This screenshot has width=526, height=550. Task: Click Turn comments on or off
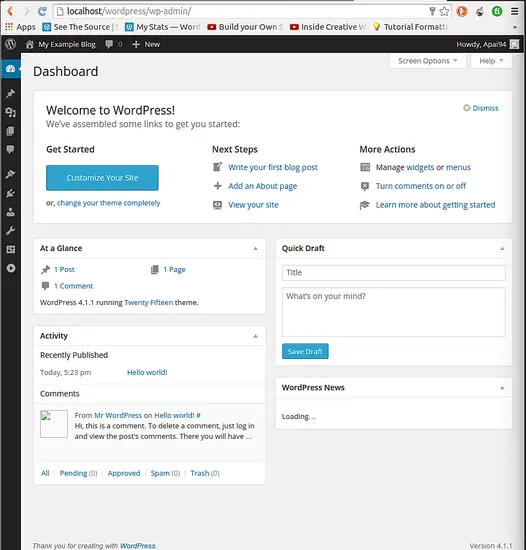pos(421,186)
